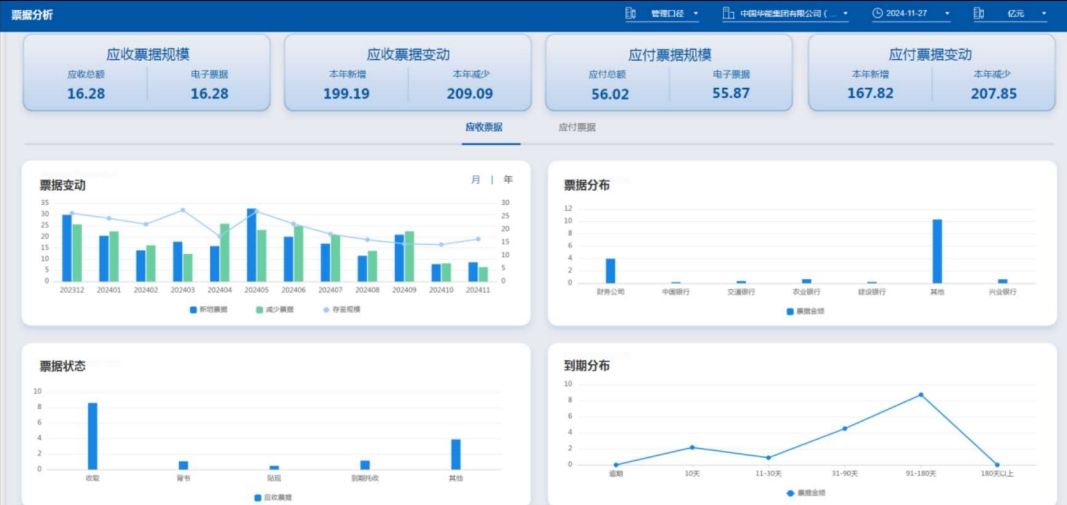Image resolution: width=1067 pixels, height=505 pixels.
Task: Click the 91-180天 data point in 到期分布
Action: (921, 395)
